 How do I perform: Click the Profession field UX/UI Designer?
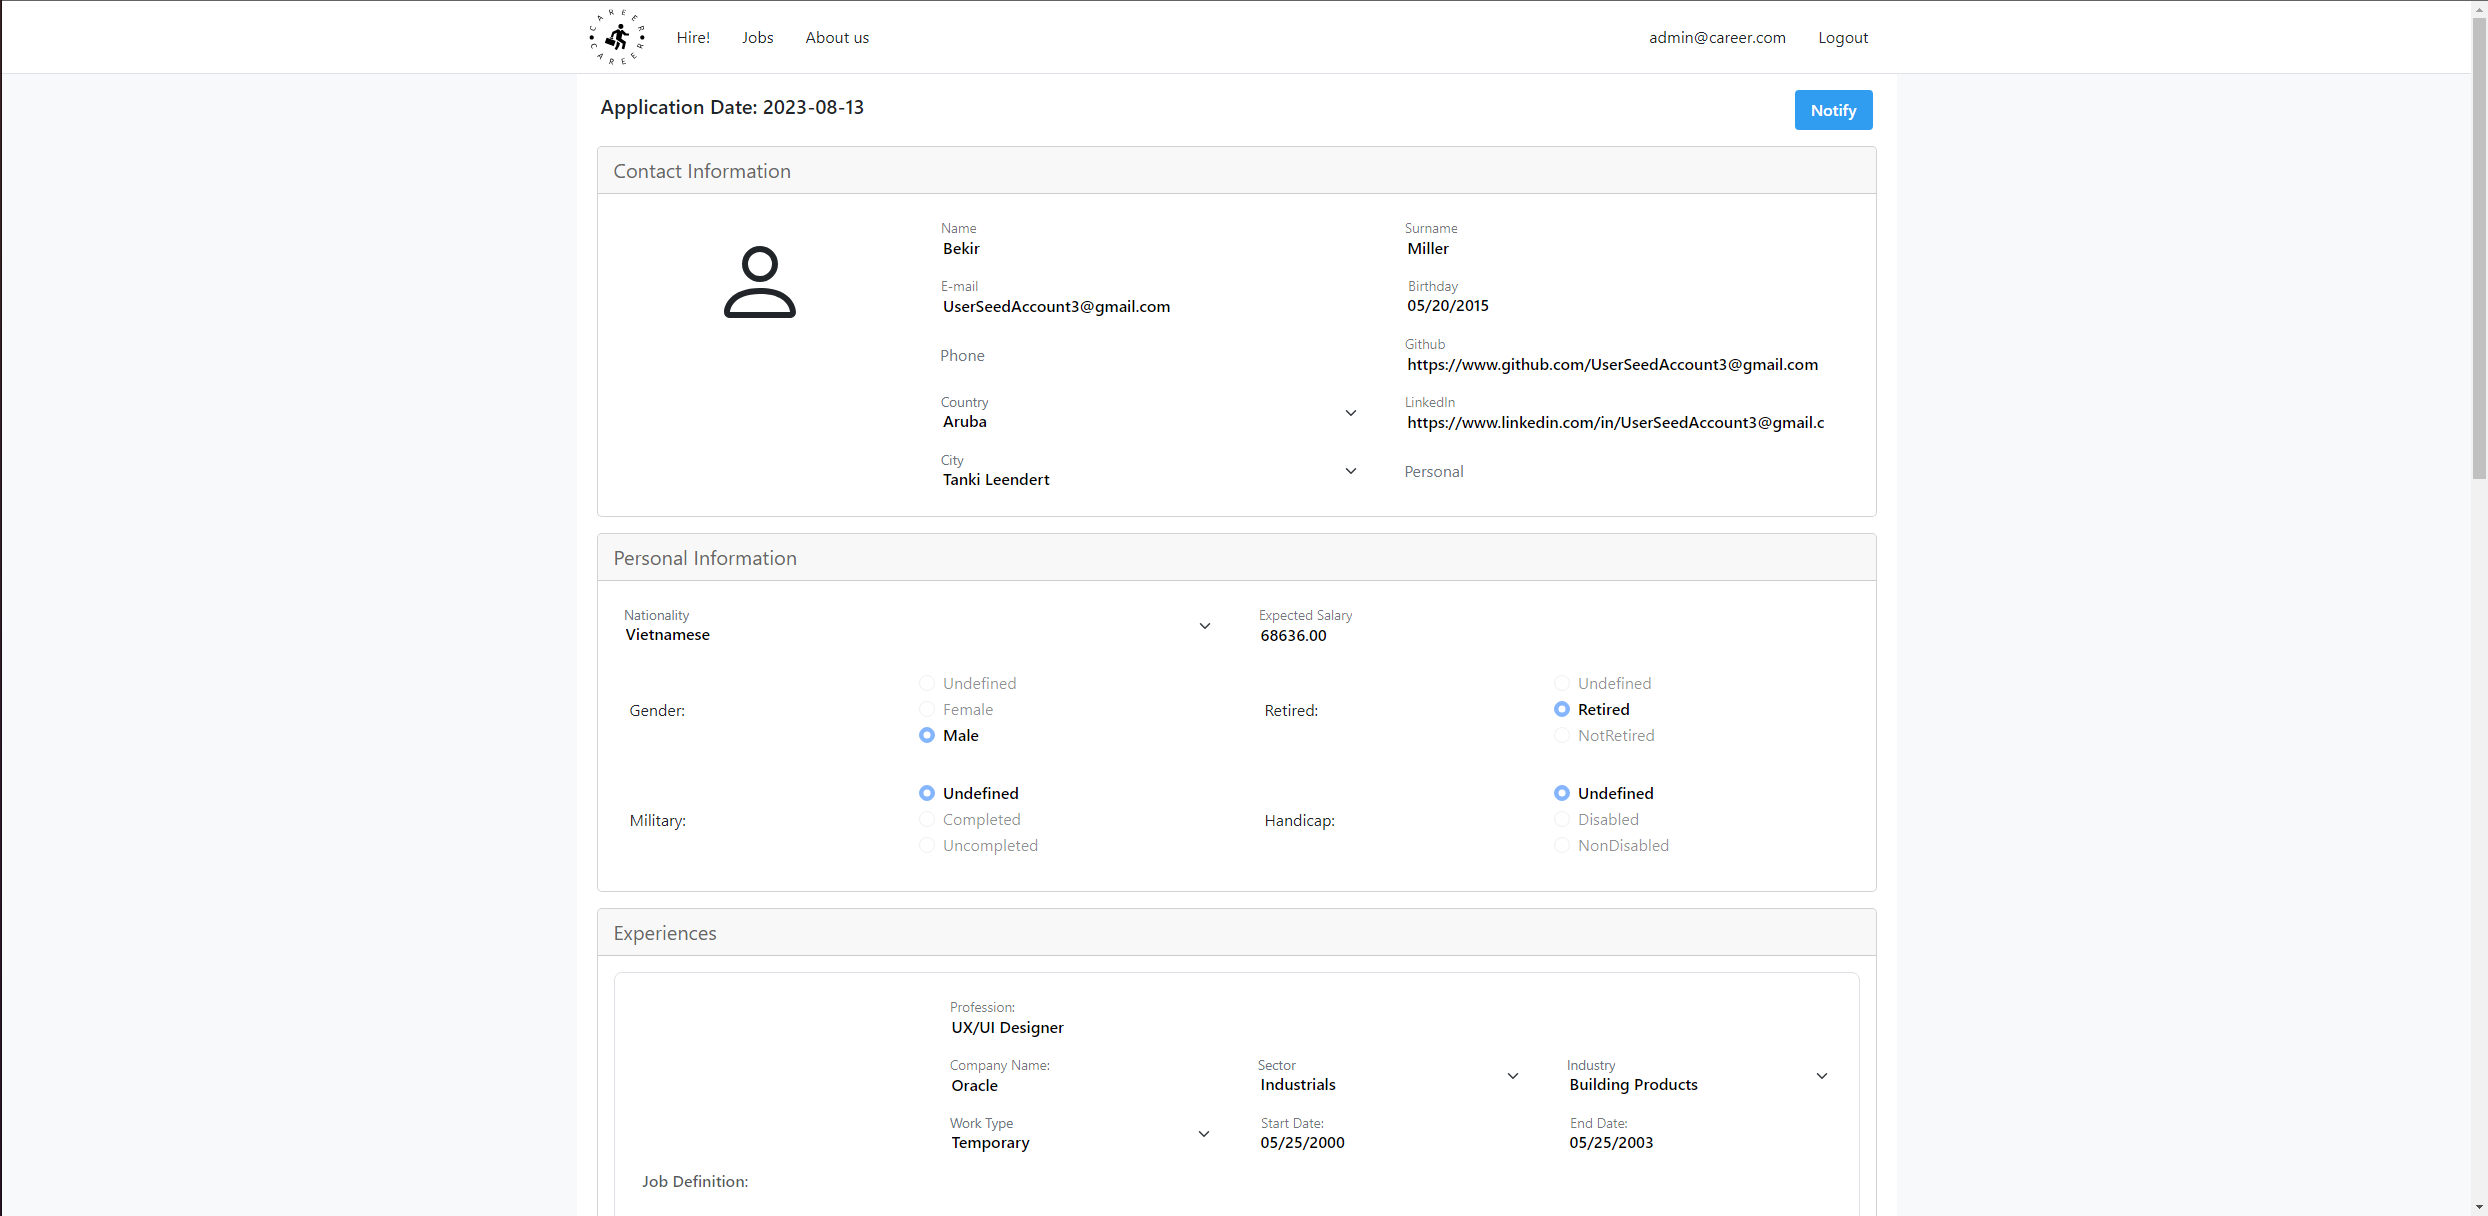1390,1018
